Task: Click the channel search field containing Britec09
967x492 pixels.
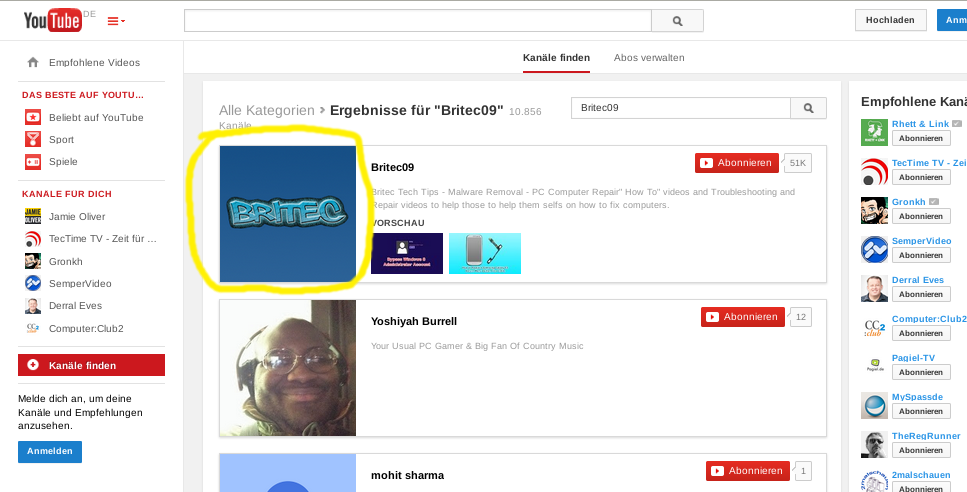Action: point(681,108)
